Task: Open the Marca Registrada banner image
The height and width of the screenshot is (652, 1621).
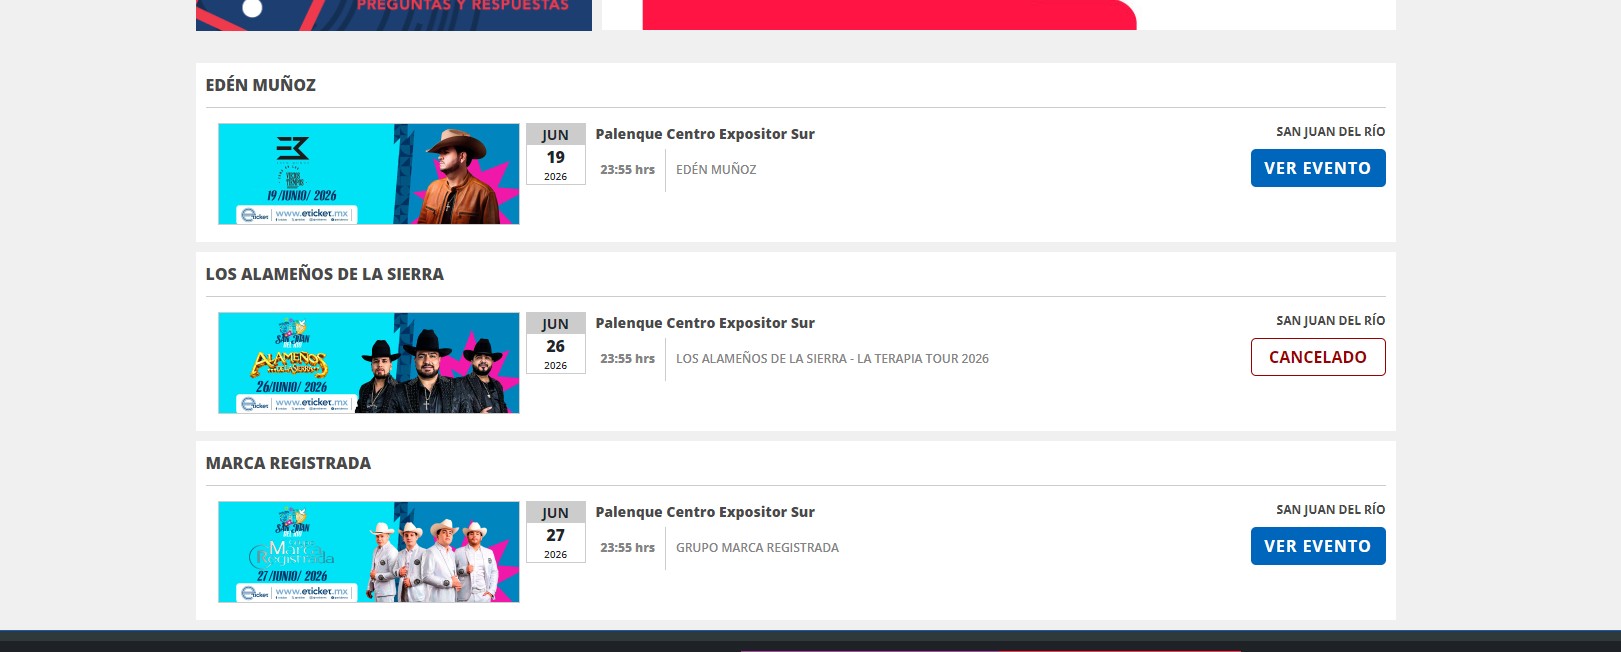Action: point(369,552)
